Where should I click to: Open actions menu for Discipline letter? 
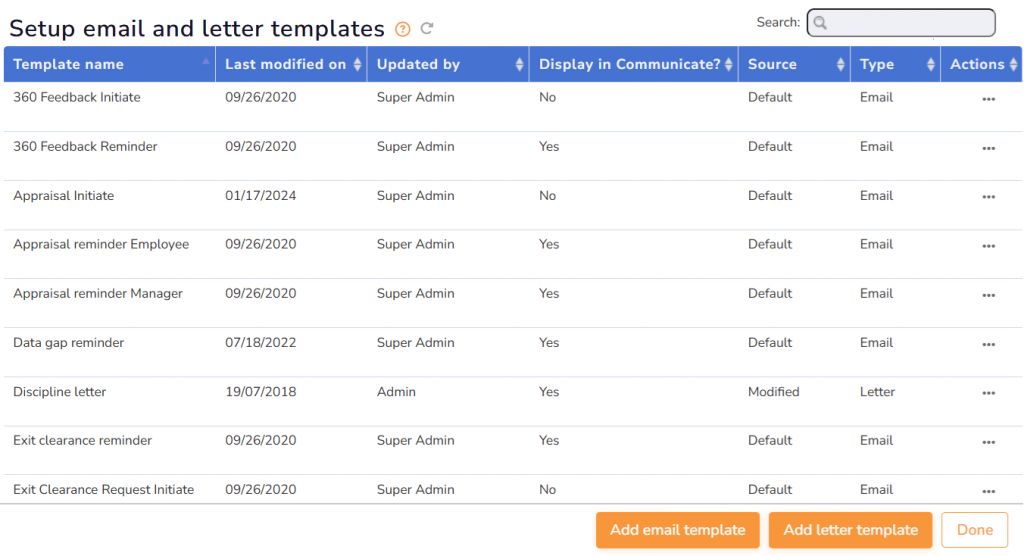pos(988,393)
